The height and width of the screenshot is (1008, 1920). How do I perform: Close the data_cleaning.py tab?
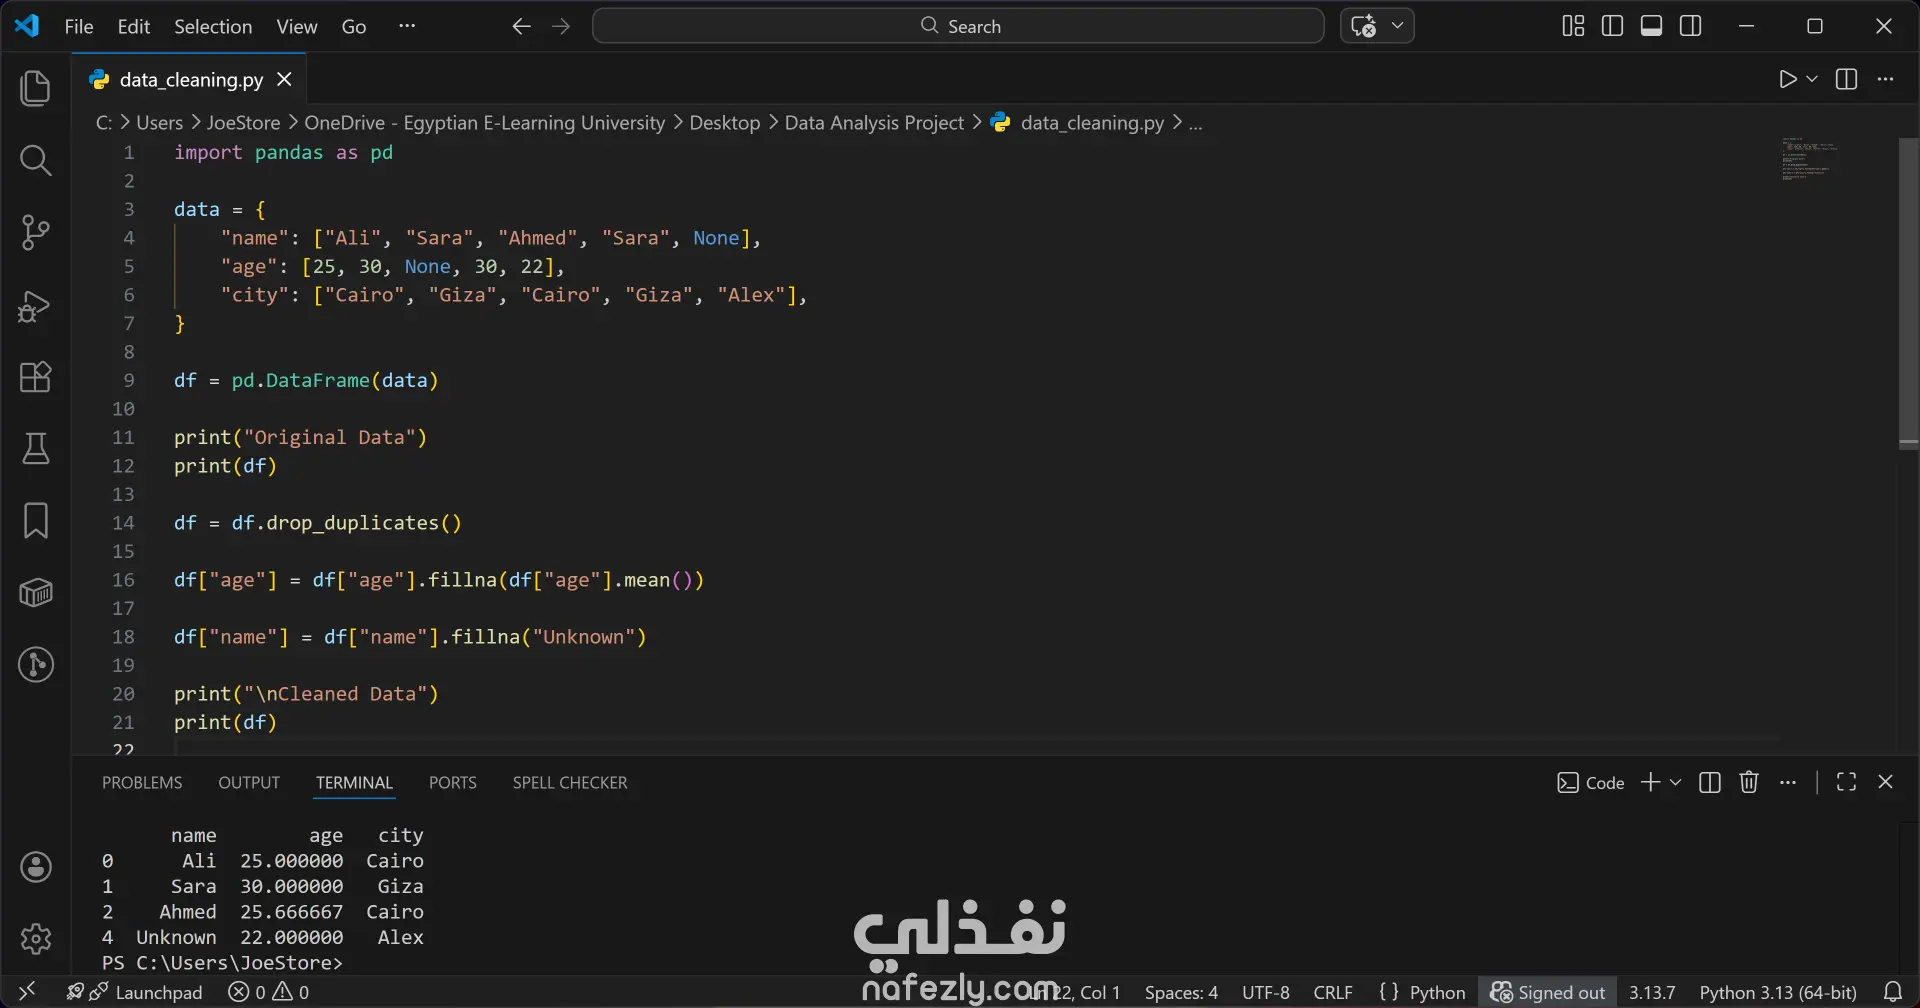point(285,79)
